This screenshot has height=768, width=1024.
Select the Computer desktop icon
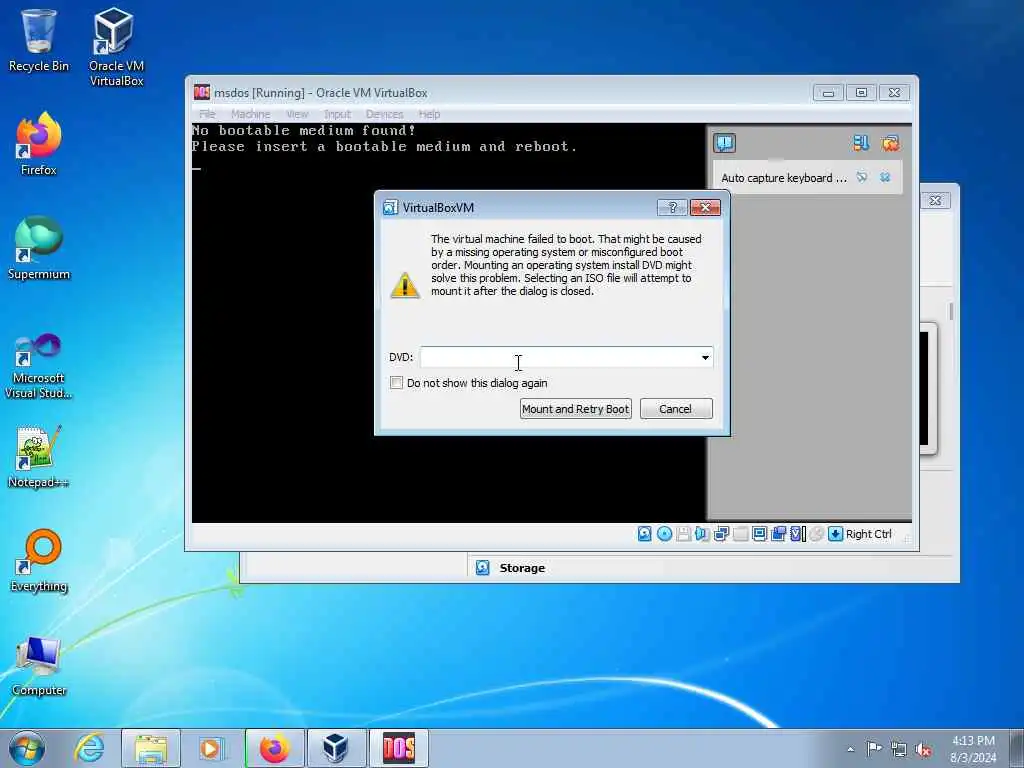click(x=39, y=666)
